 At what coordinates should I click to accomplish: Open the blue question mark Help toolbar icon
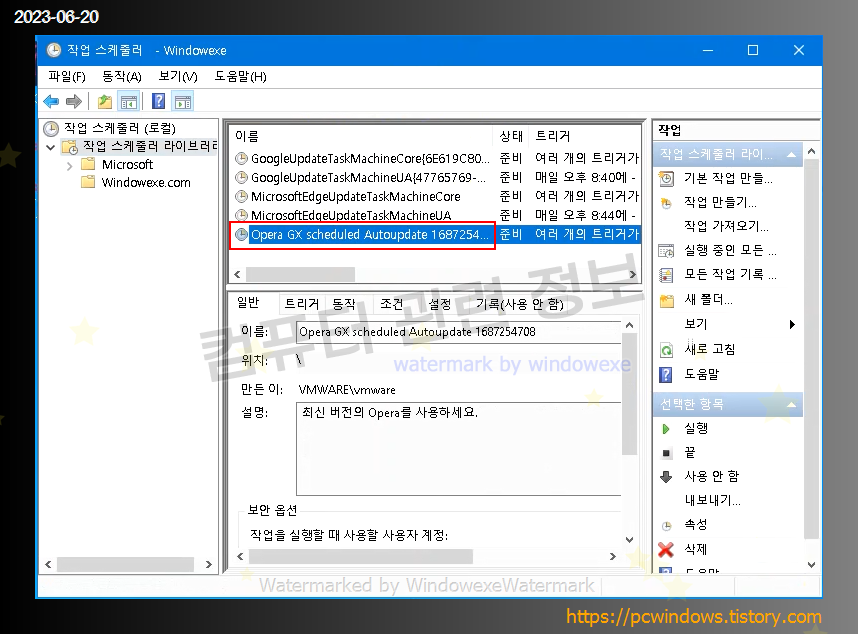point(159,101)
